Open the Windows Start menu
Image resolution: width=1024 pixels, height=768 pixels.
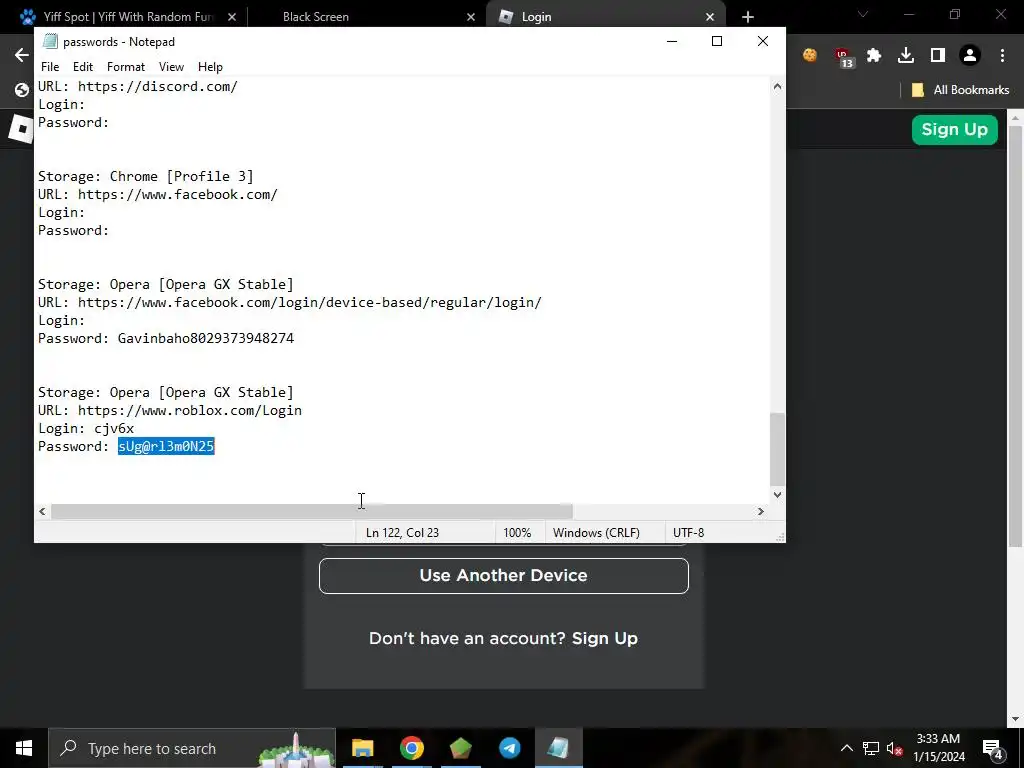click(24, 748)
